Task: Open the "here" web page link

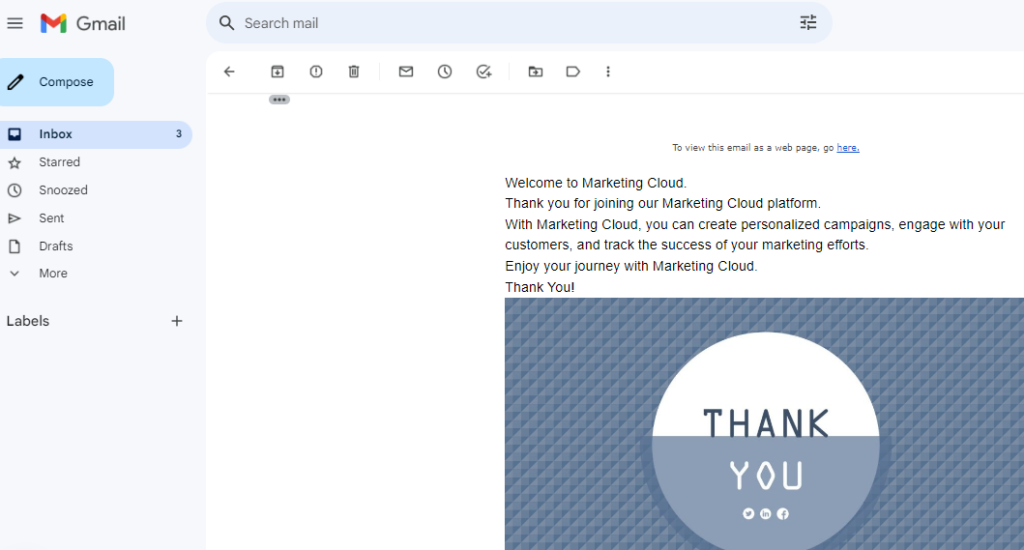Action: point(847,148)
